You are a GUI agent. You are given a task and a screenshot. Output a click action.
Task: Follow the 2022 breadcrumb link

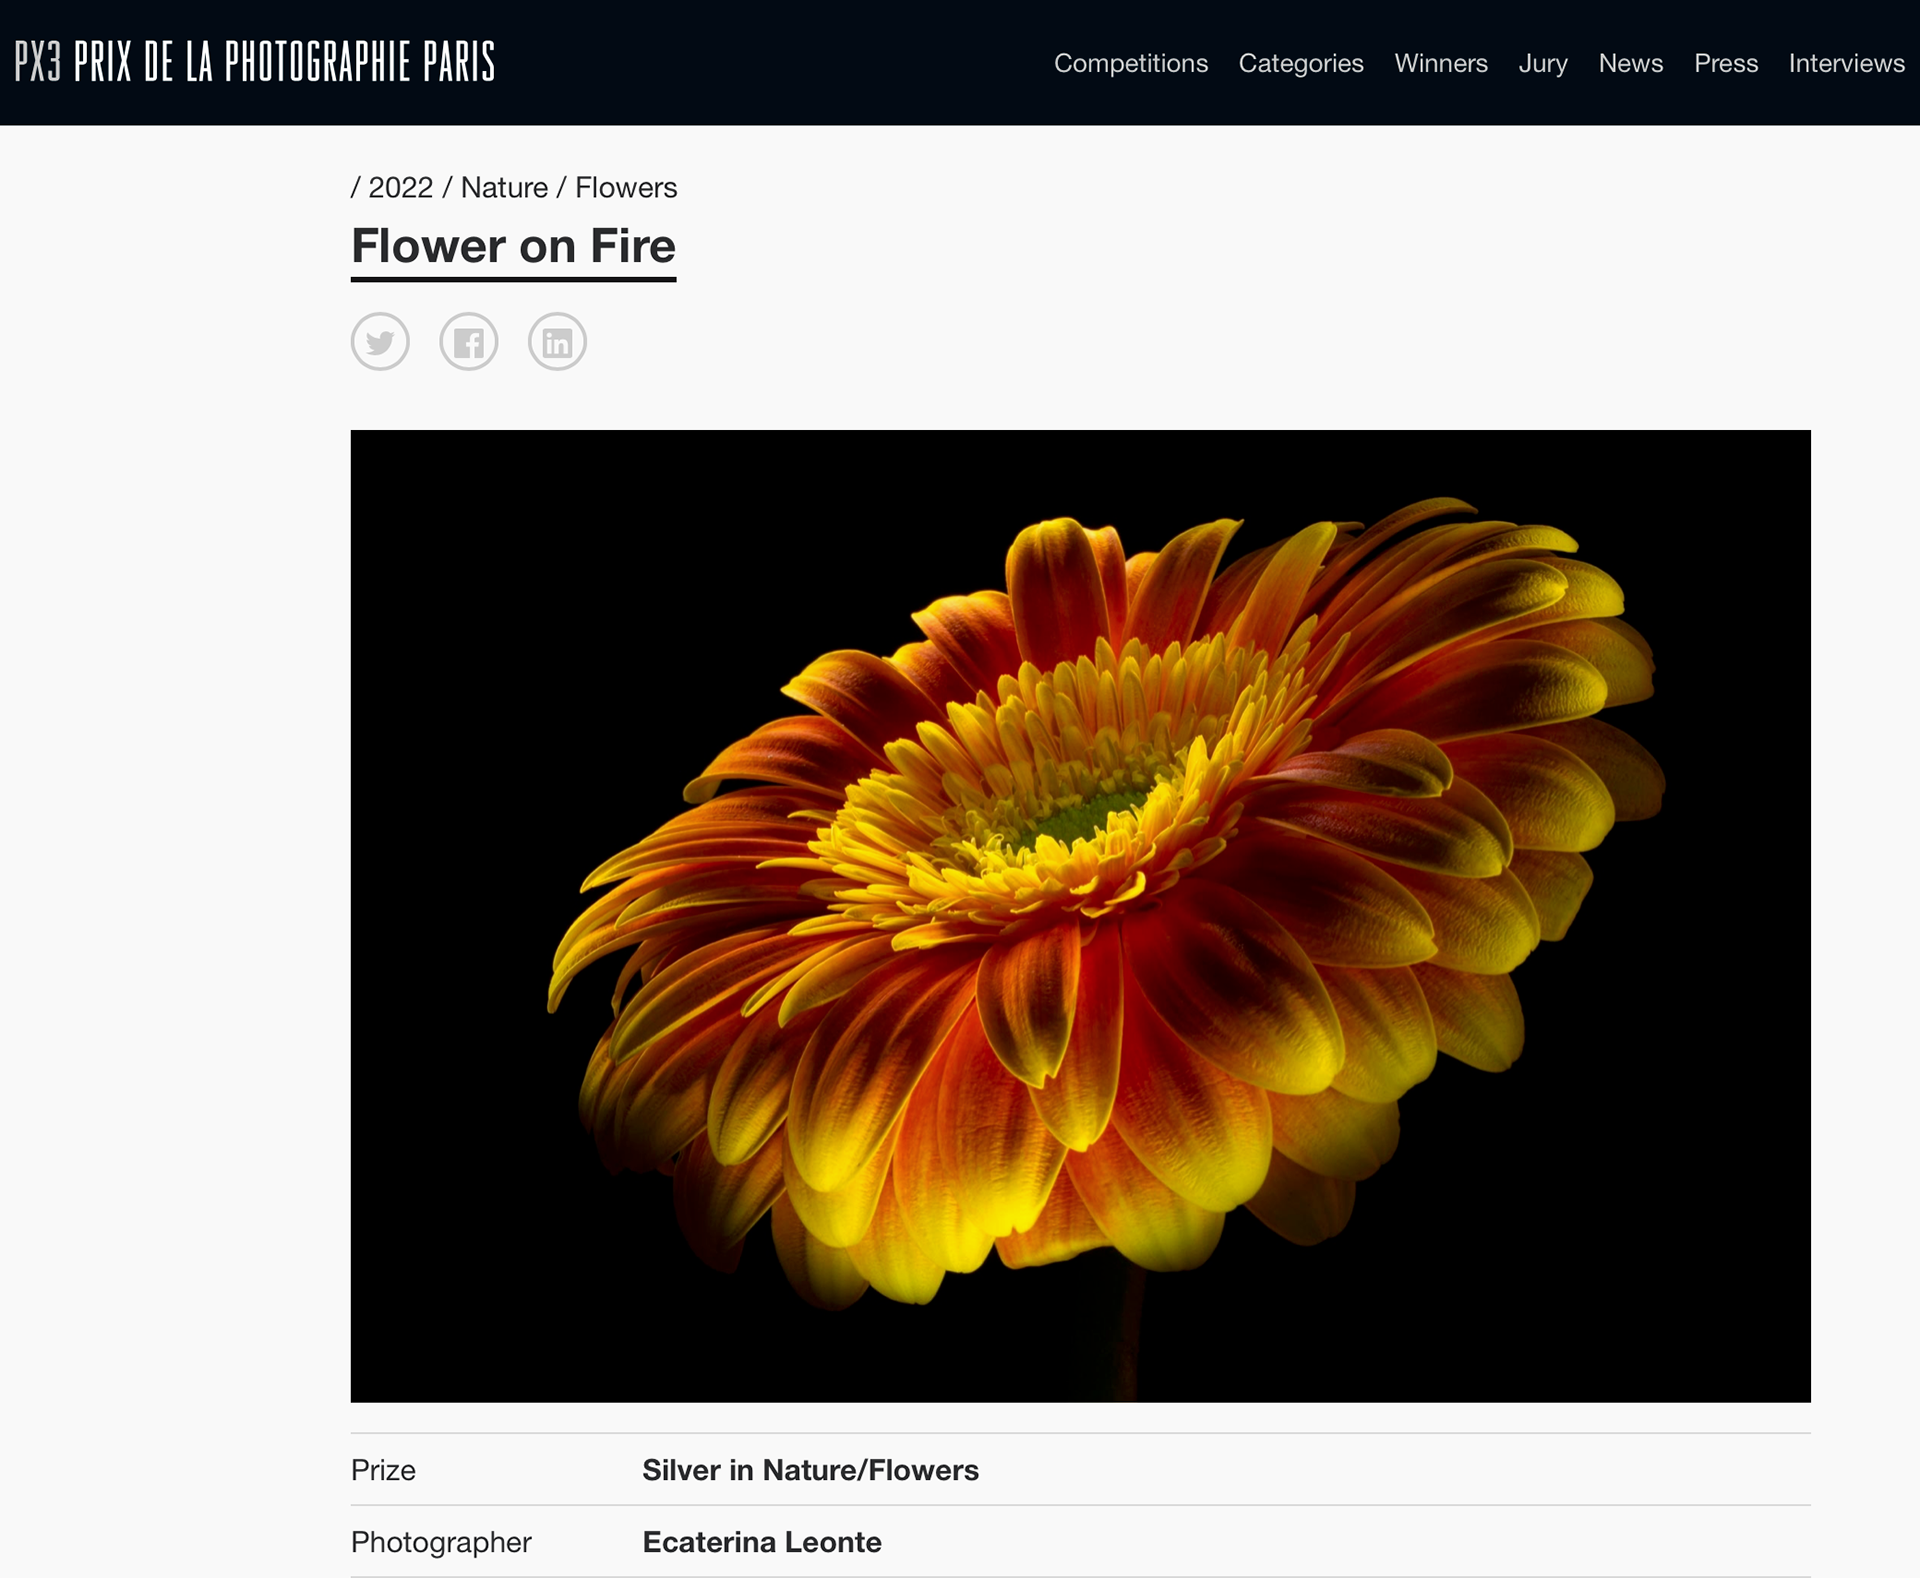pos(401,188)
